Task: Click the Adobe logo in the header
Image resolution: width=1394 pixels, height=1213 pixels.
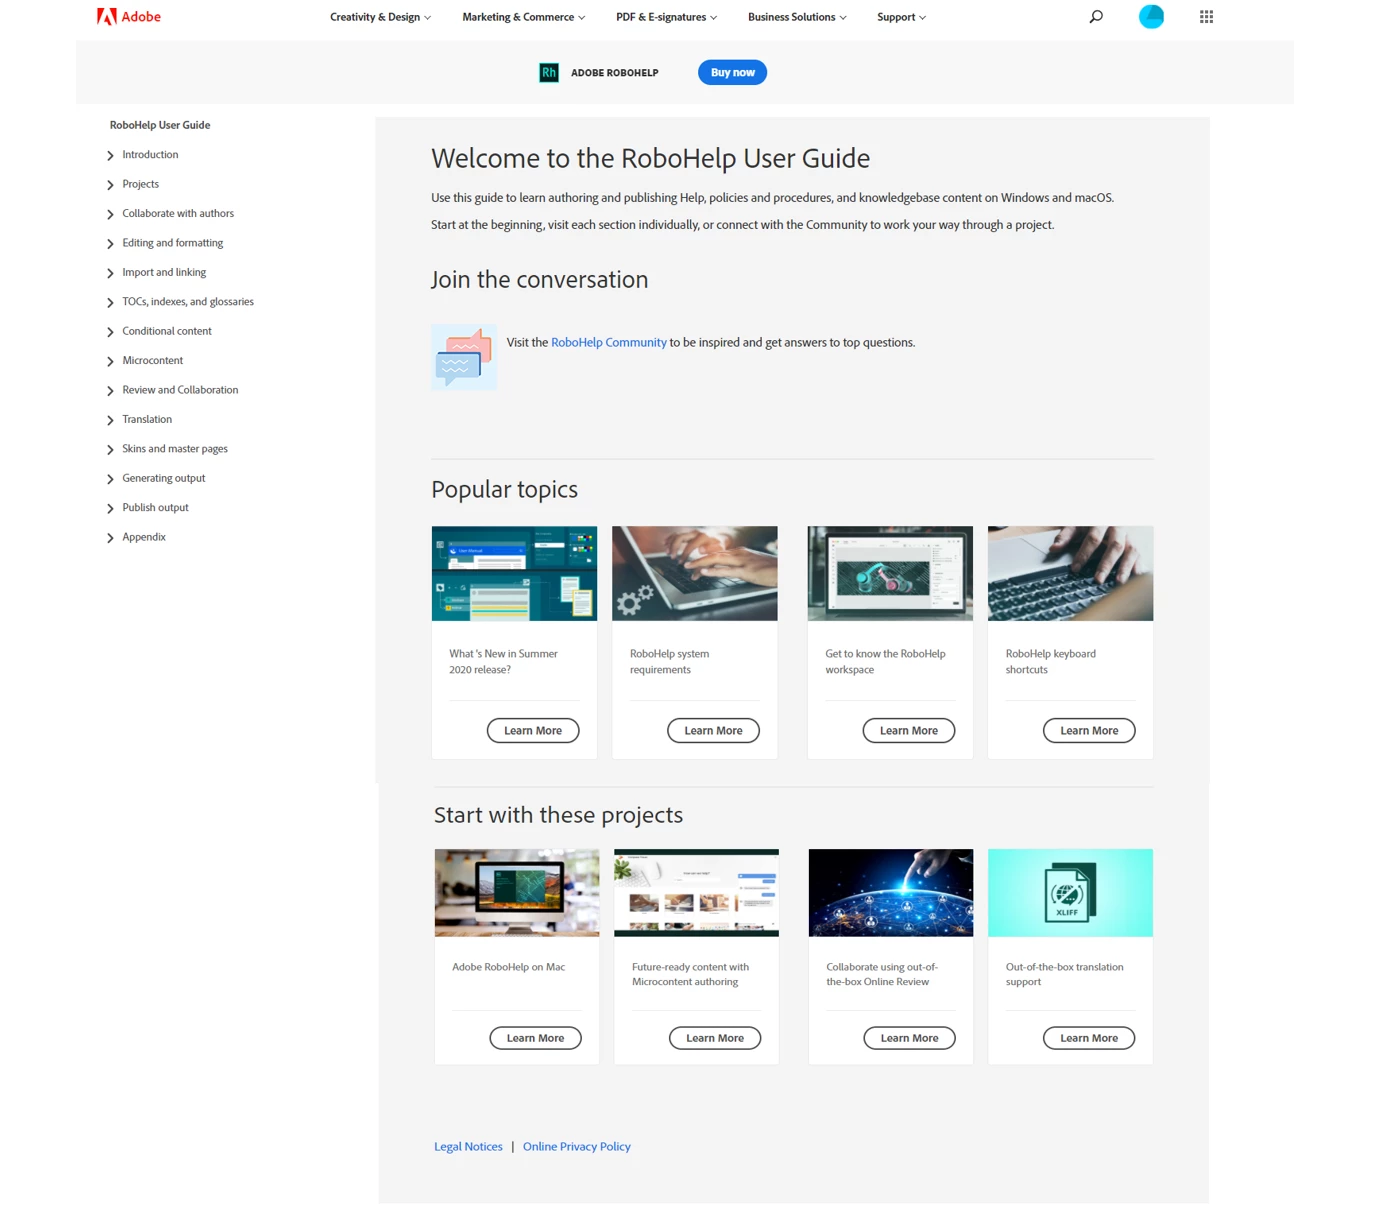Action: coord(129,16)
